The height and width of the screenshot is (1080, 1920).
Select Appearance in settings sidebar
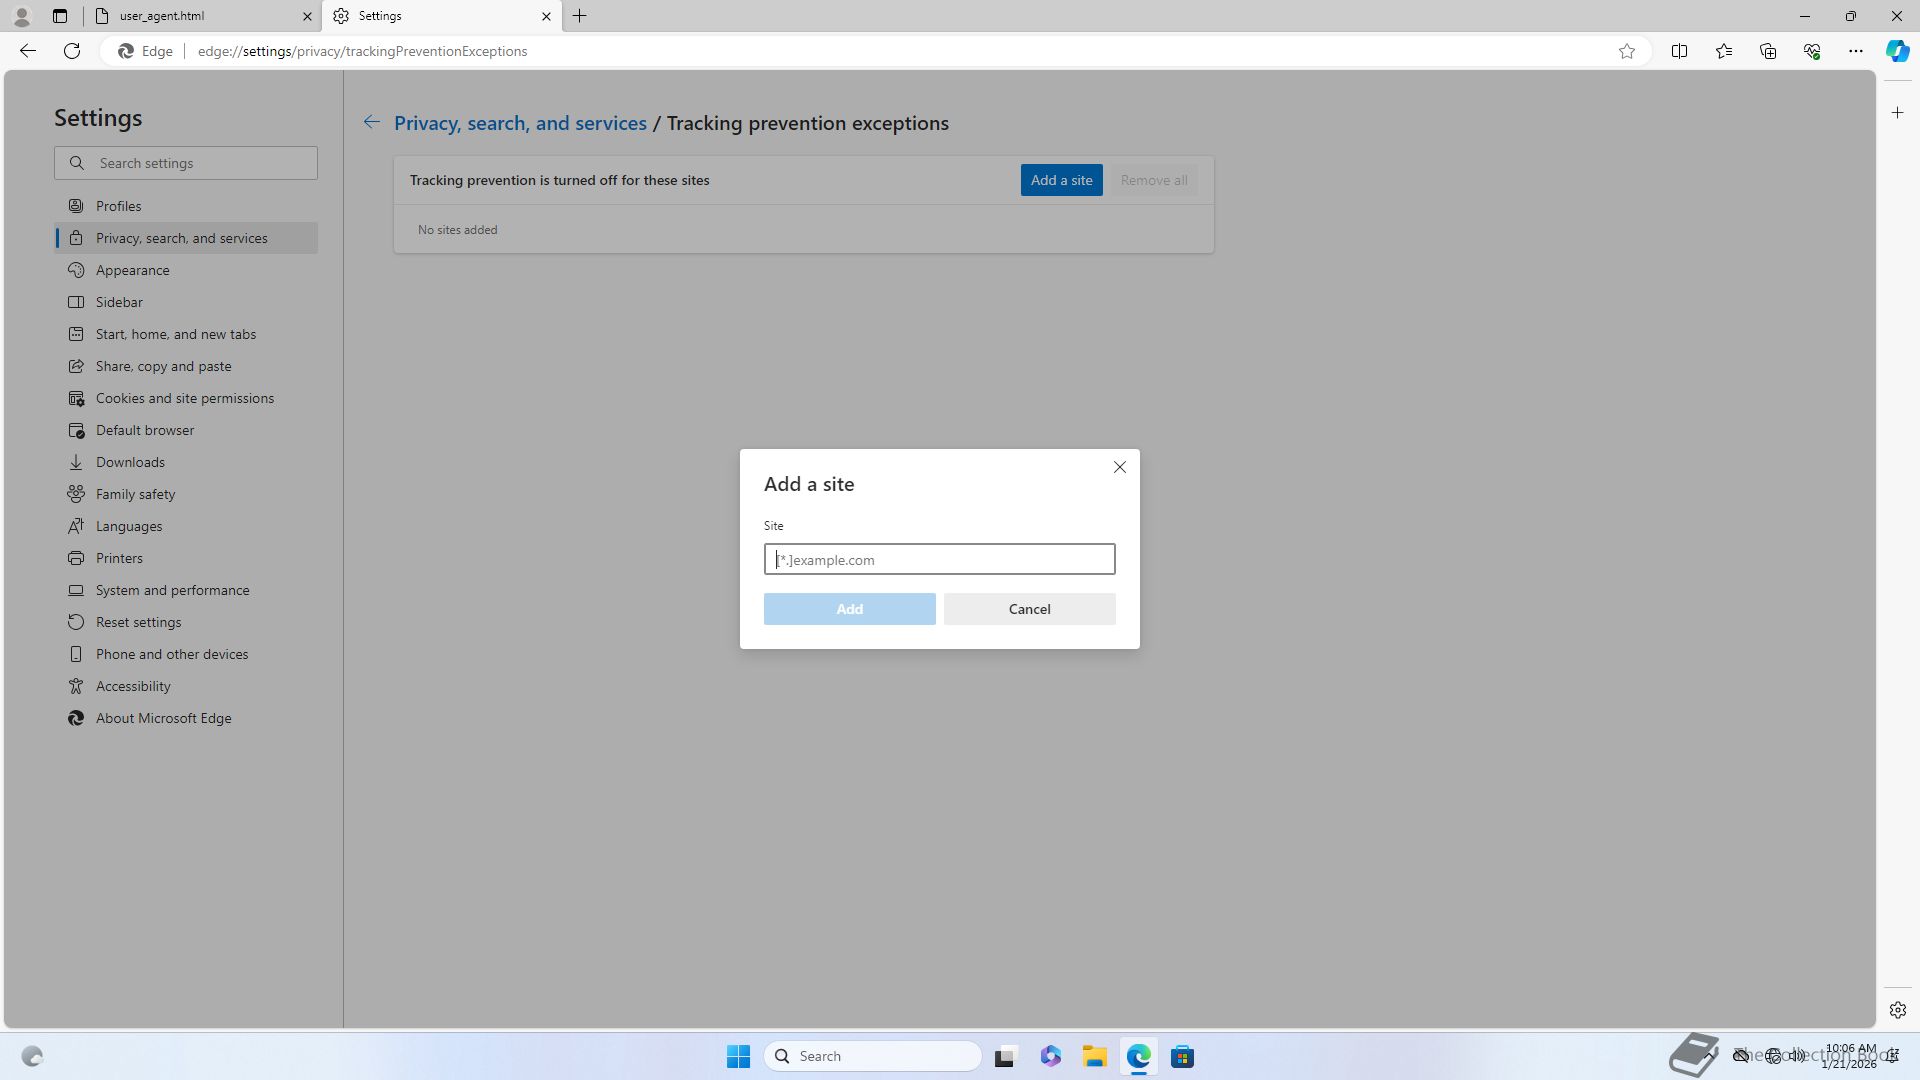tap(132, 270)
